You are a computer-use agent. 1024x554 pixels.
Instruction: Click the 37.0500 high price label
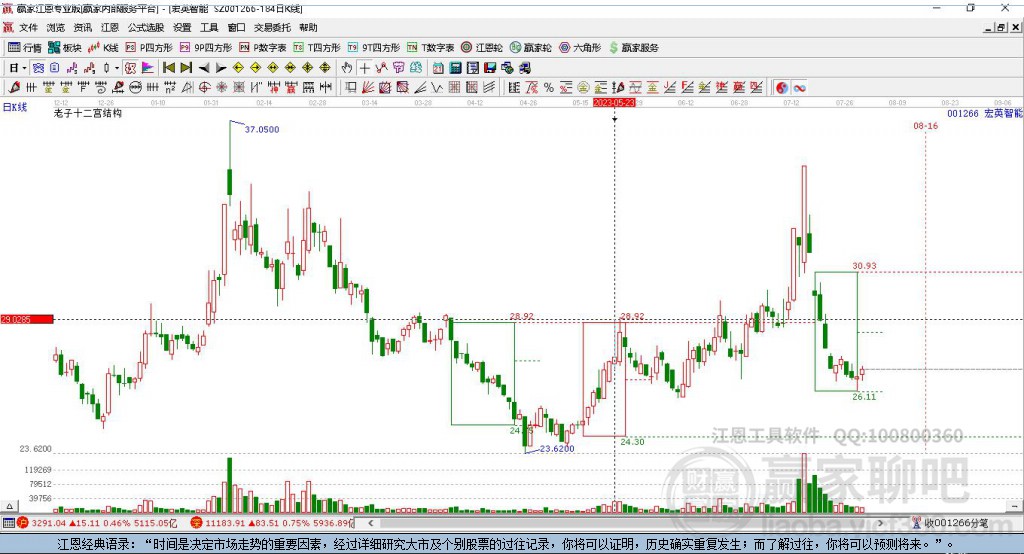point(262,129)
